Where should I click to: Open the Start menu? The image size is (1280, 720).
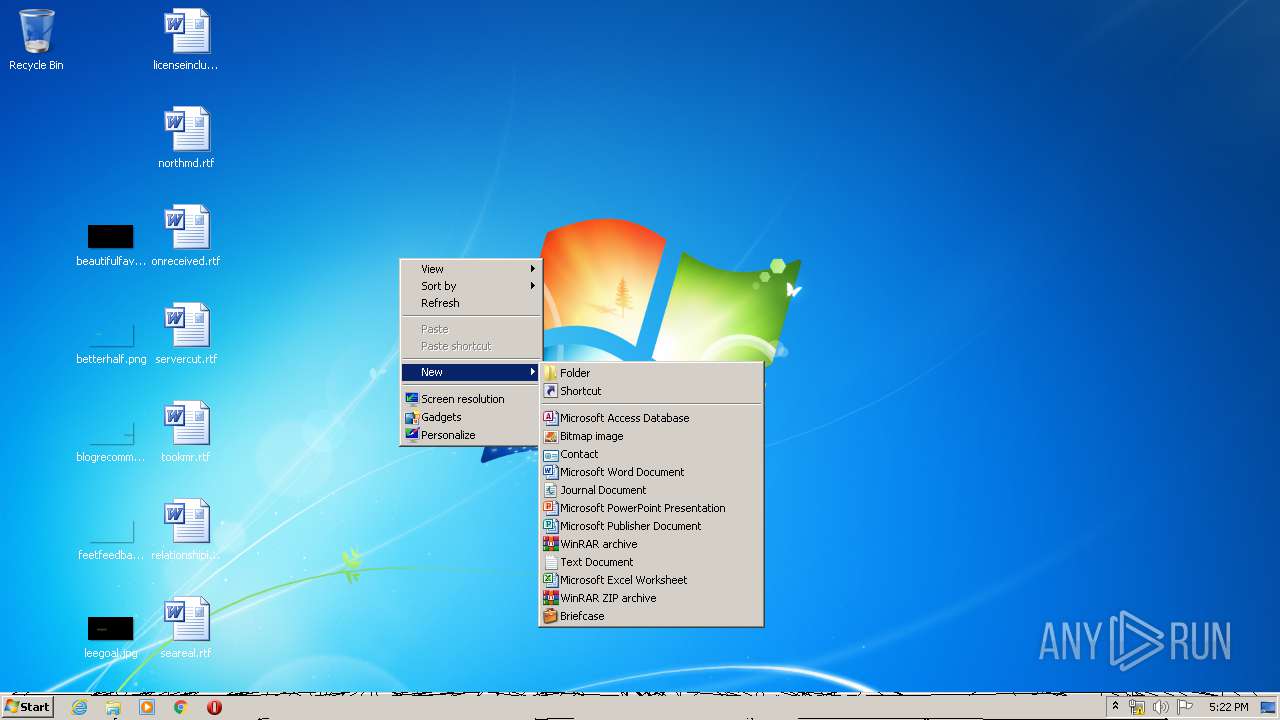coord(27,707)
